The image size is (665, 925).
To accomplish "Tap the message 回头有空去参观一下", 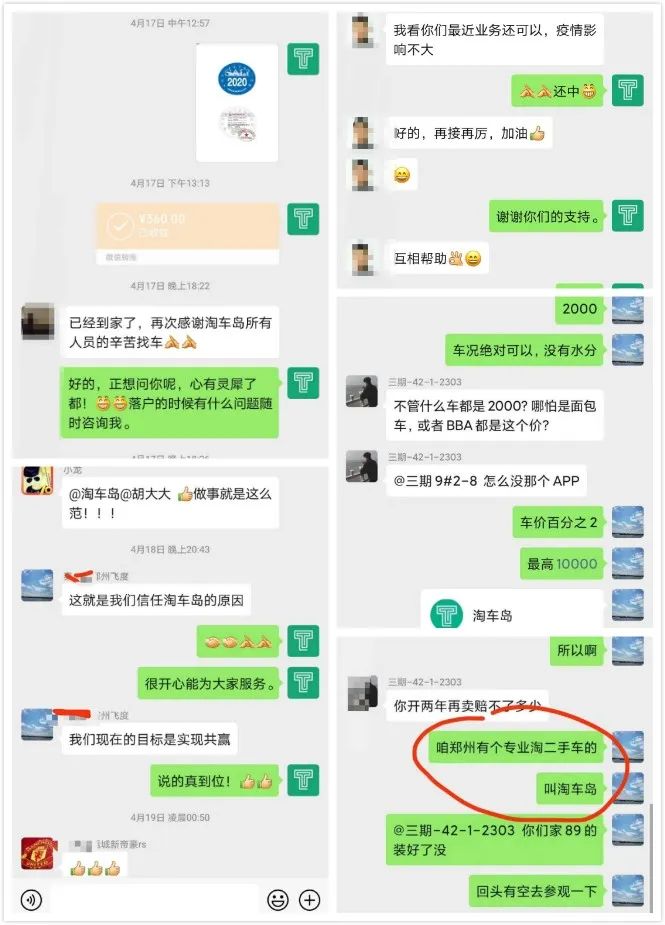I will point(536,891).
